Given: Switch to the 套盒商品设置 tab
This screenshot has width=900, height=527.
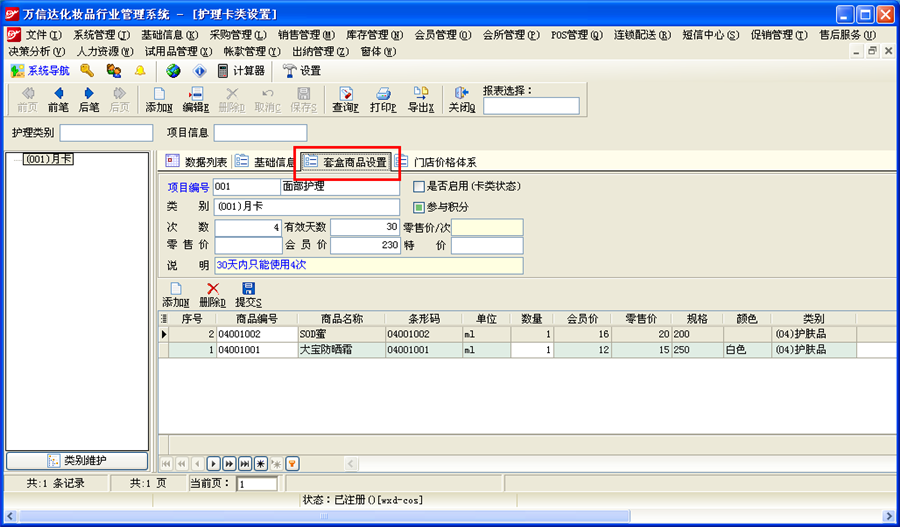Looking at the screenshot, I should [x=347, y=162].
